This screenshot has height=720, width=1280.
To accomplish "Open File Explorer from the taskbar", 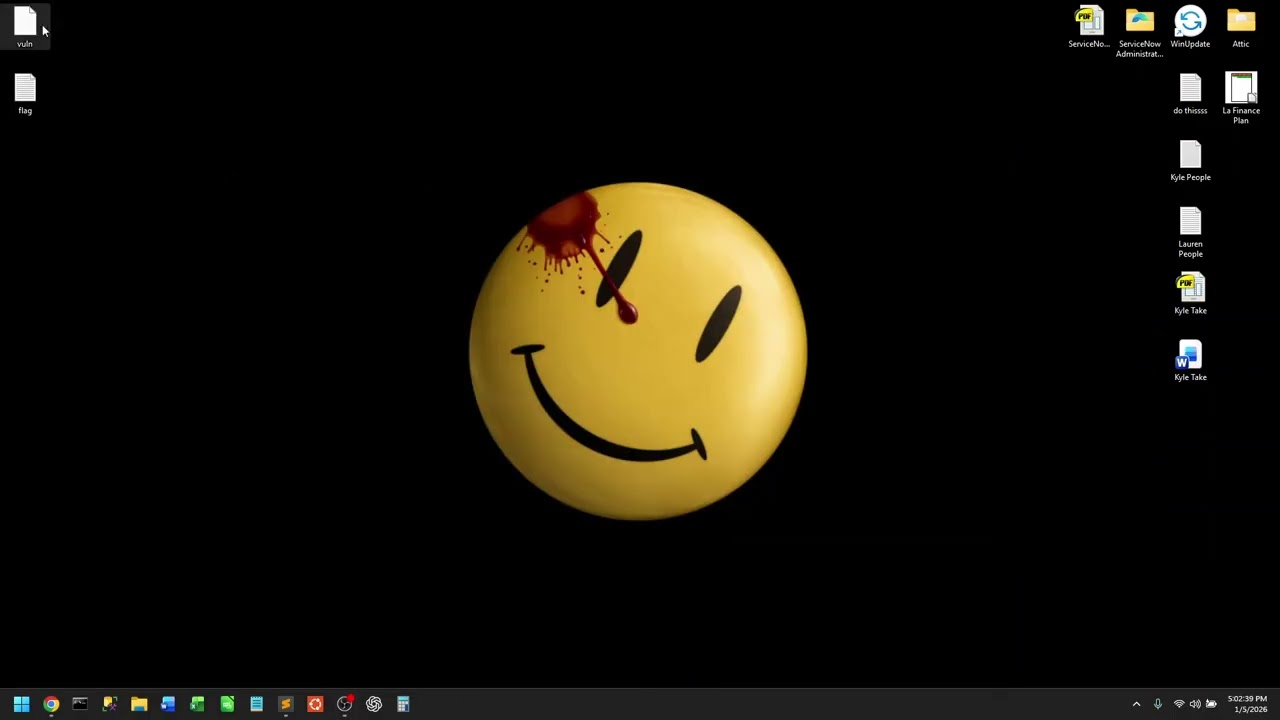I will (139, 704).
